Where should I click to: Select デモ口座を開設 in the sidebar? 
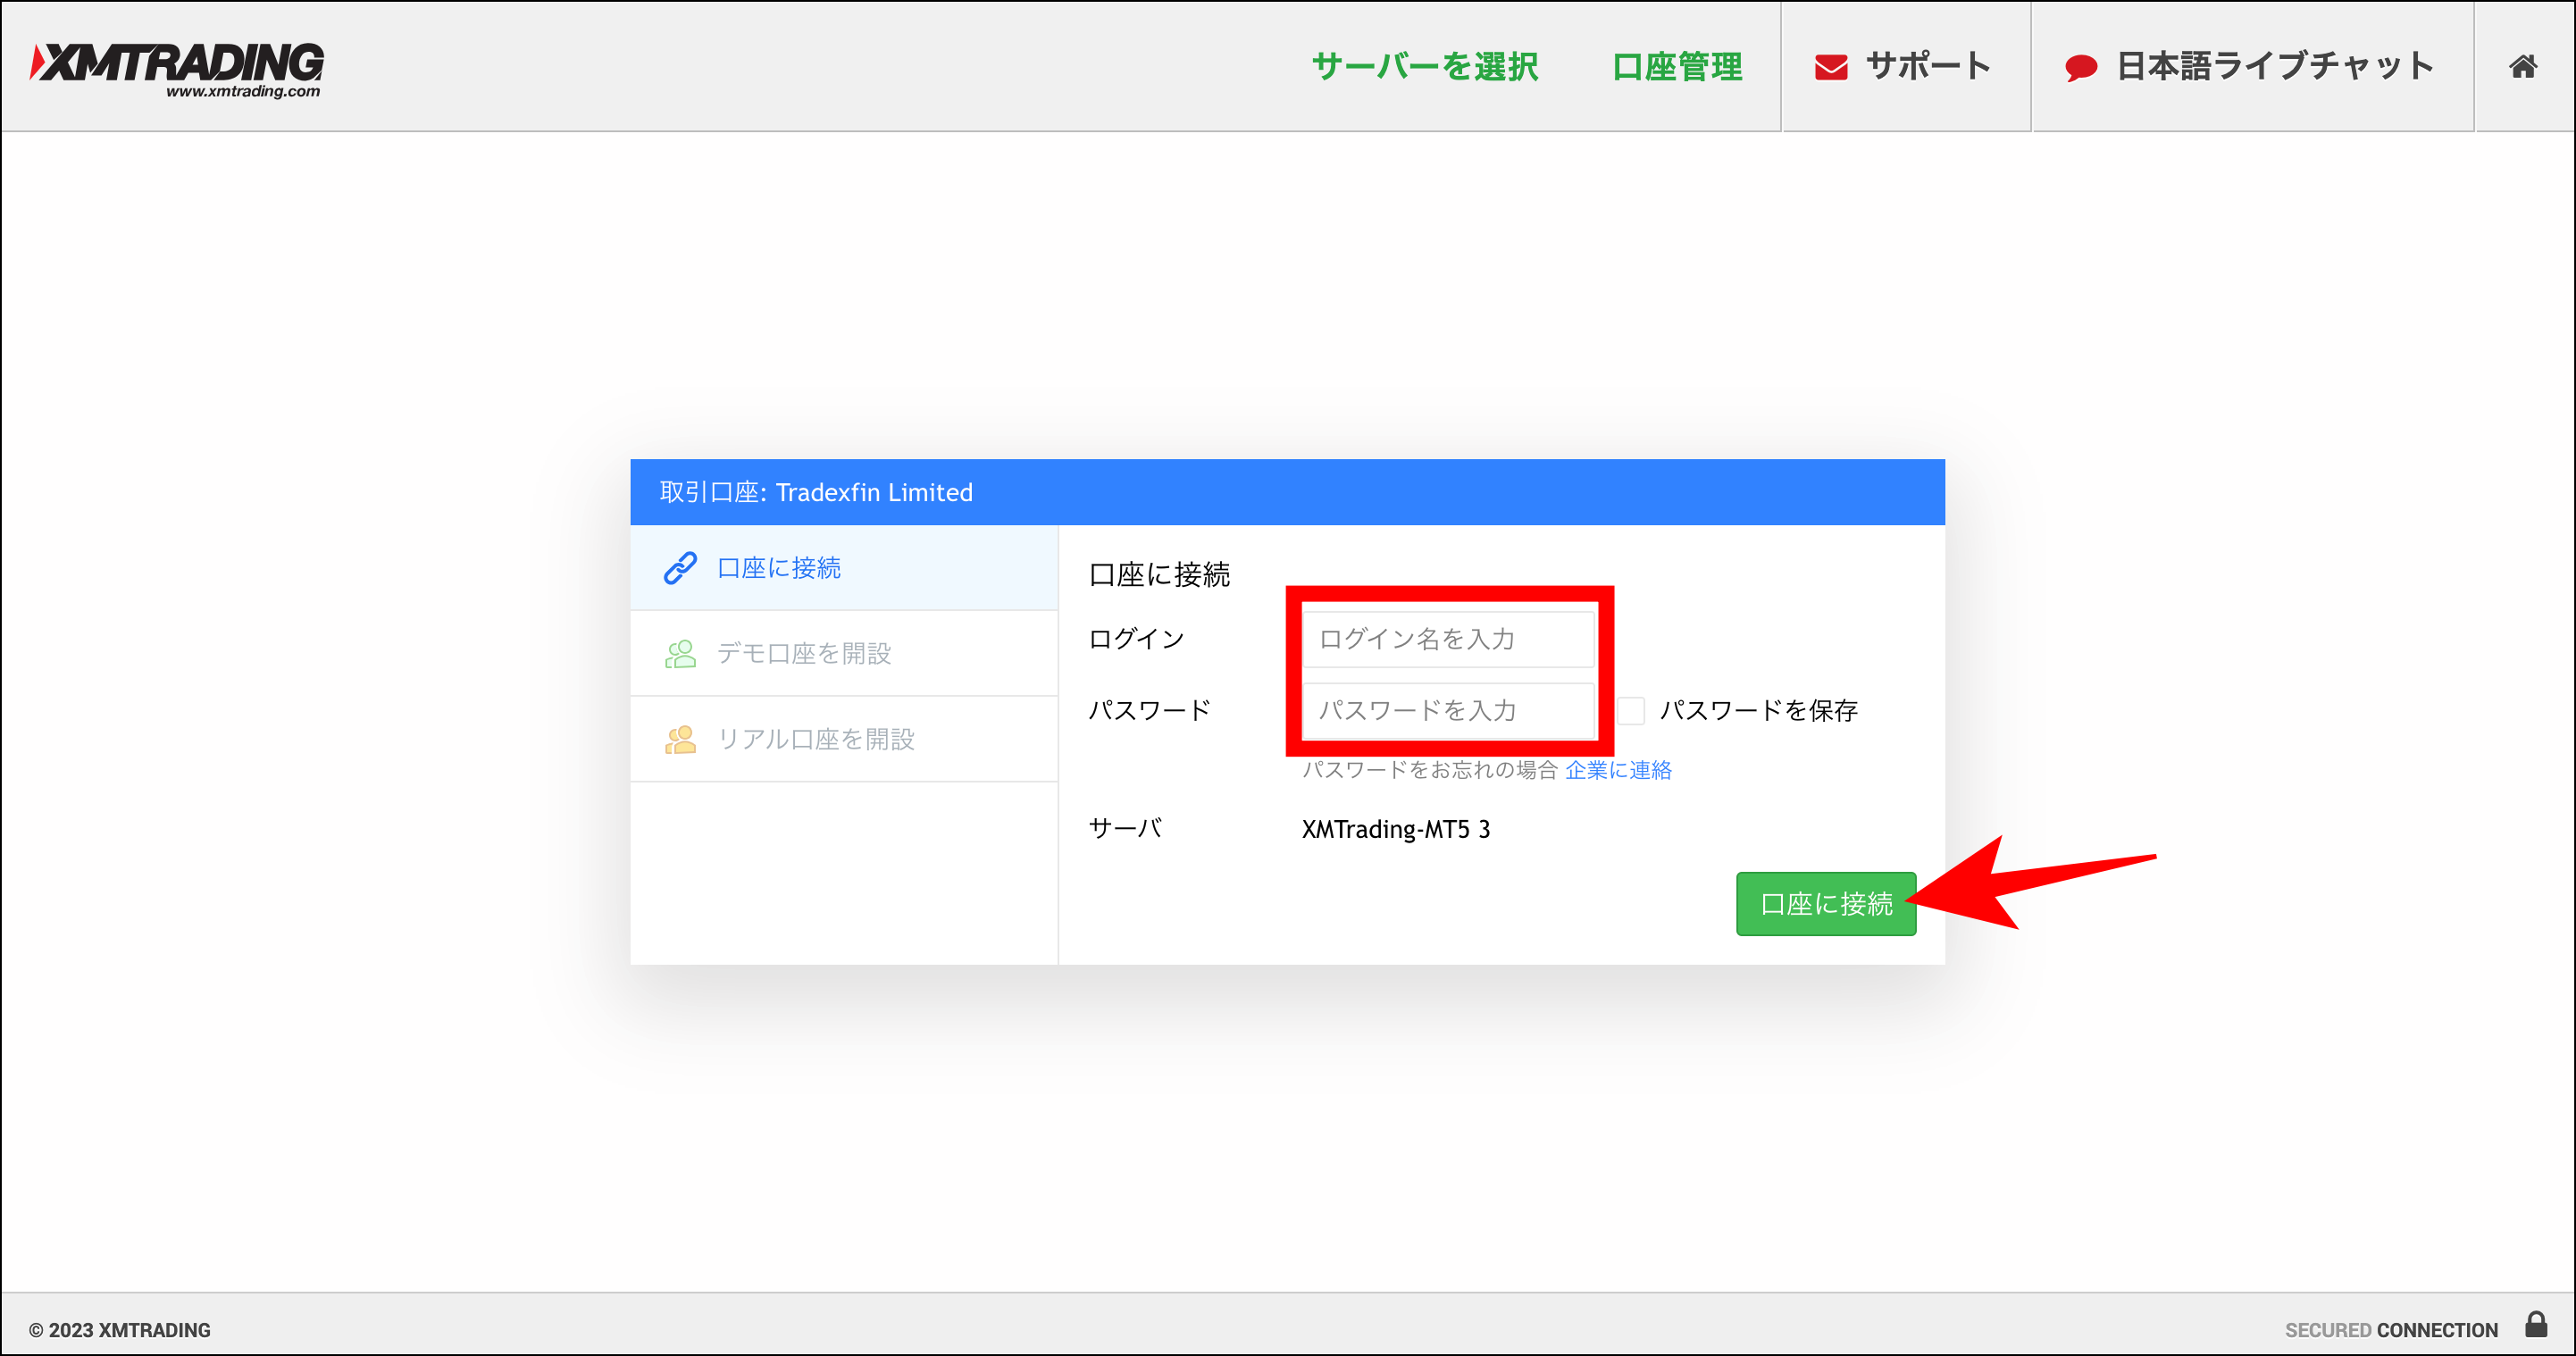807,653
